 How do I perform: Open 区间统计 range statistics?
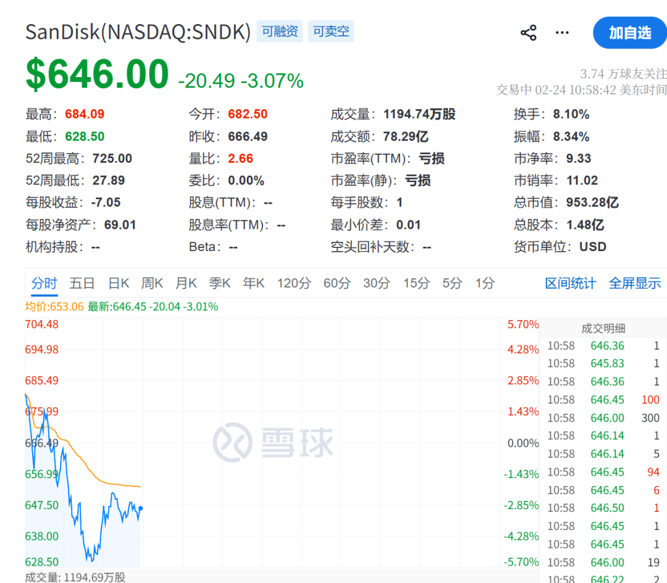coord(570,283)
